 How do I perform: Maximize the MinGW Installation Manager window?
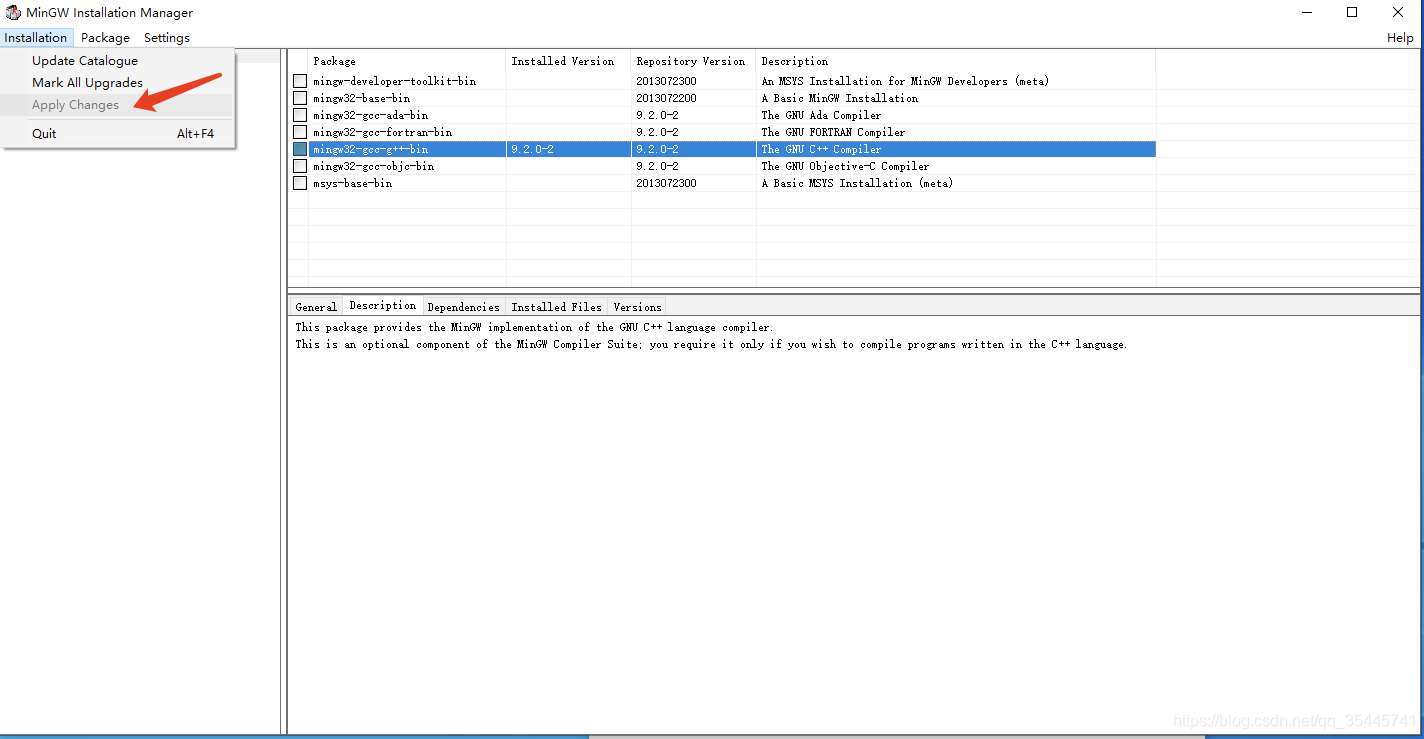point(1352,12)
